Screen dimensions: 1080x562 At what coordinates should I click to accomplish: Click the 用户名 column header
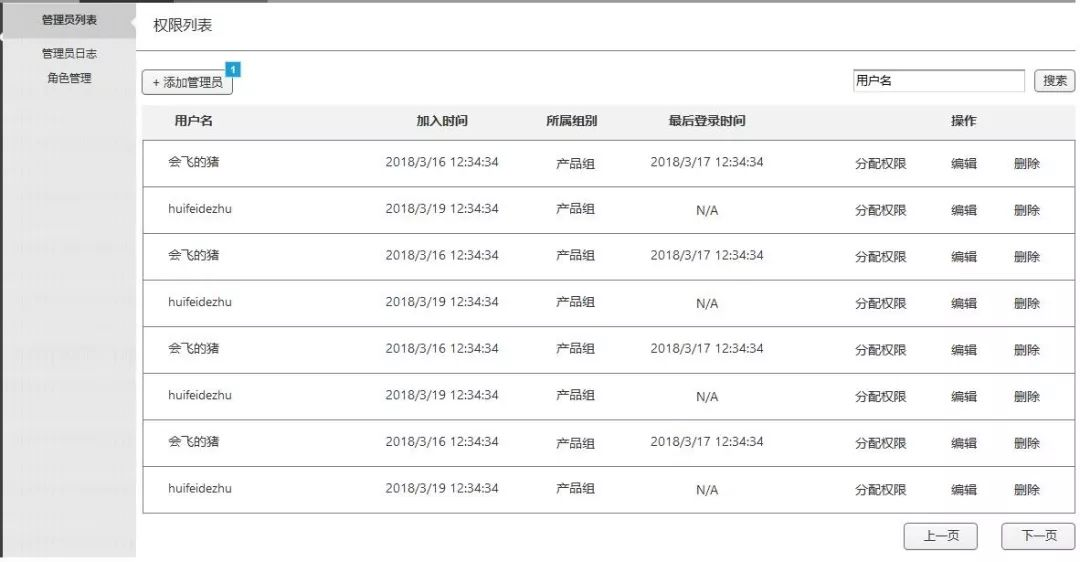(193, 122)
